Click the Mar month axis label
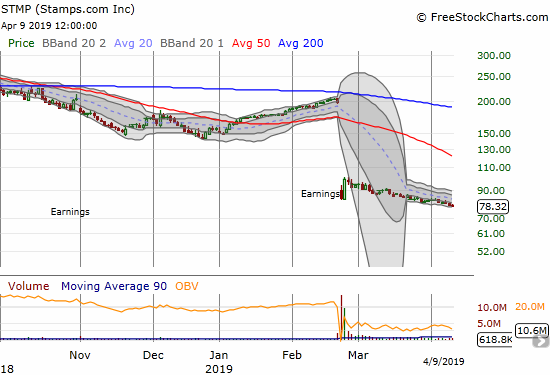Image resolution: width=550 pixels, height=375 pixels. 358,355
